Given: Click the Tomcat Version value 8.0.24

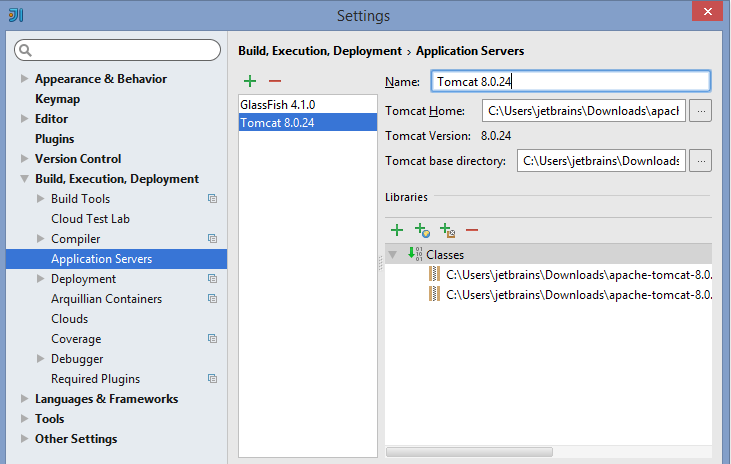Looking at the screenshot, I should [x=496, y=136].
